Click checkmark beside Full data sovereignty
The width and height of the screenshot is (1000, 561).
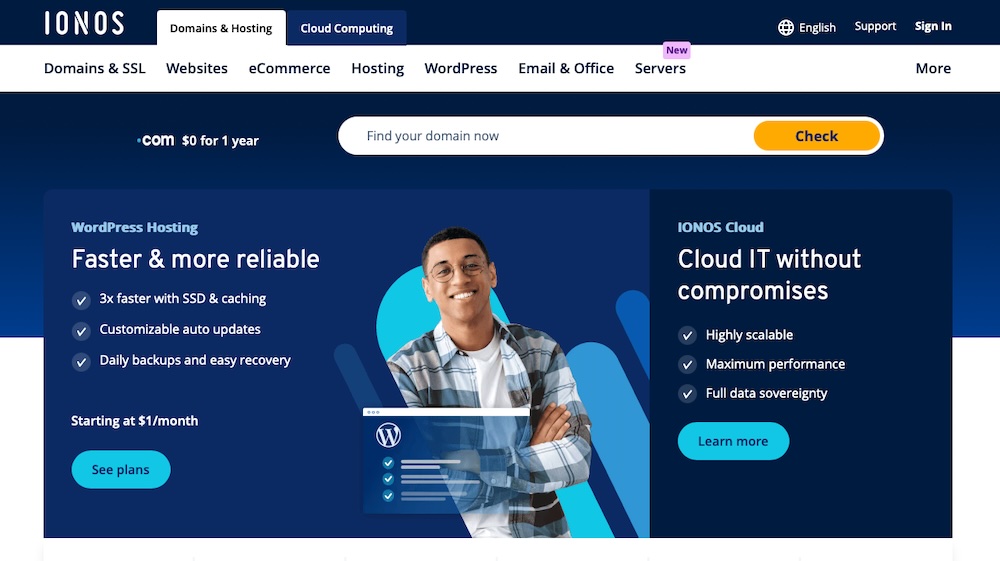687,394
